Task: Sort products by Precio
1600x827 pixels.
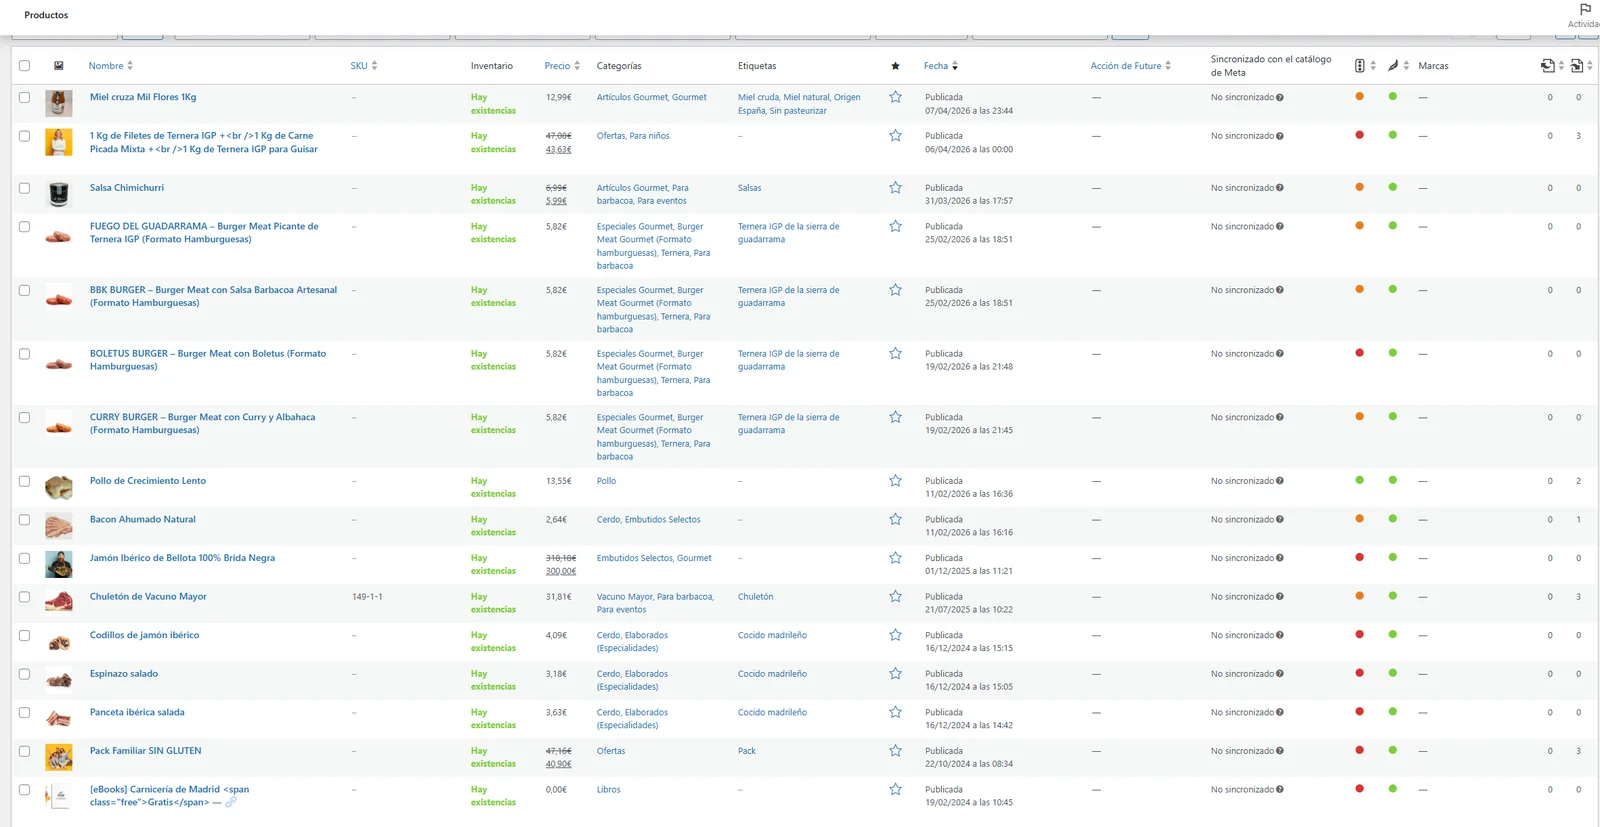Action: click(x=562, y=66)
